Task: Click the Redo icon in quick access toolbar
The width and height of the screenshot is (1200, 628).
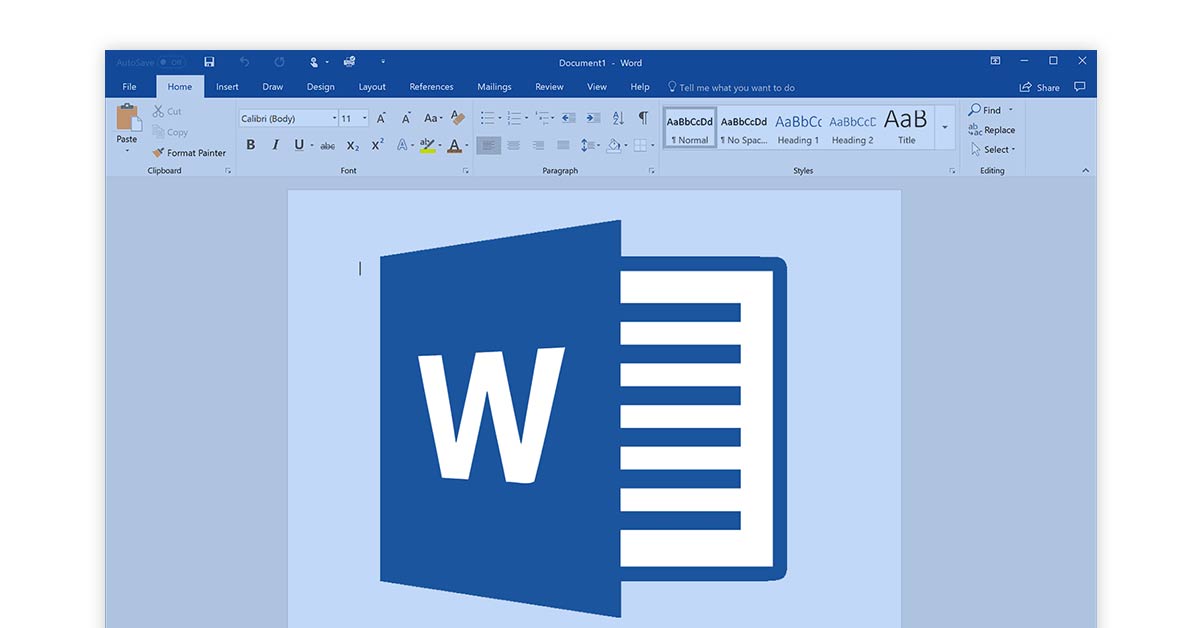Action: click(x=279, y=62)
